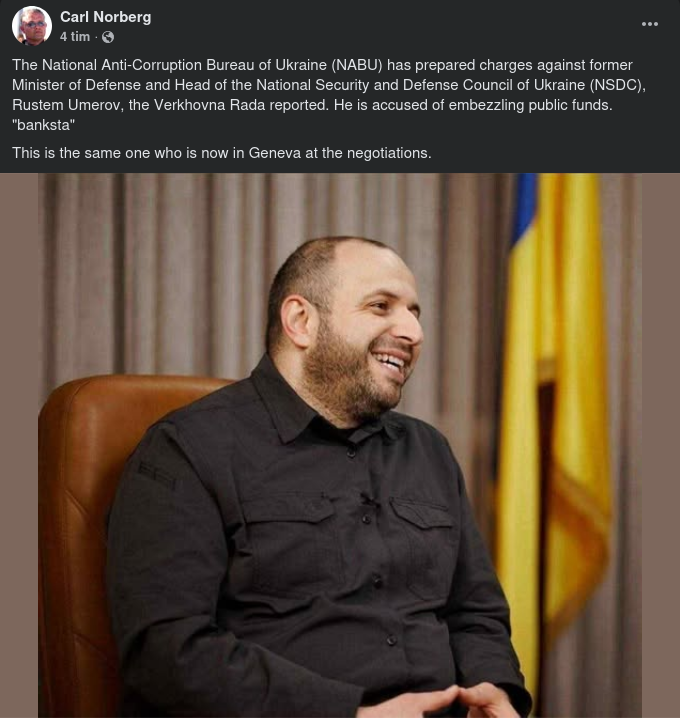Click "Verkhovna Rada reported" in the post

241,105
